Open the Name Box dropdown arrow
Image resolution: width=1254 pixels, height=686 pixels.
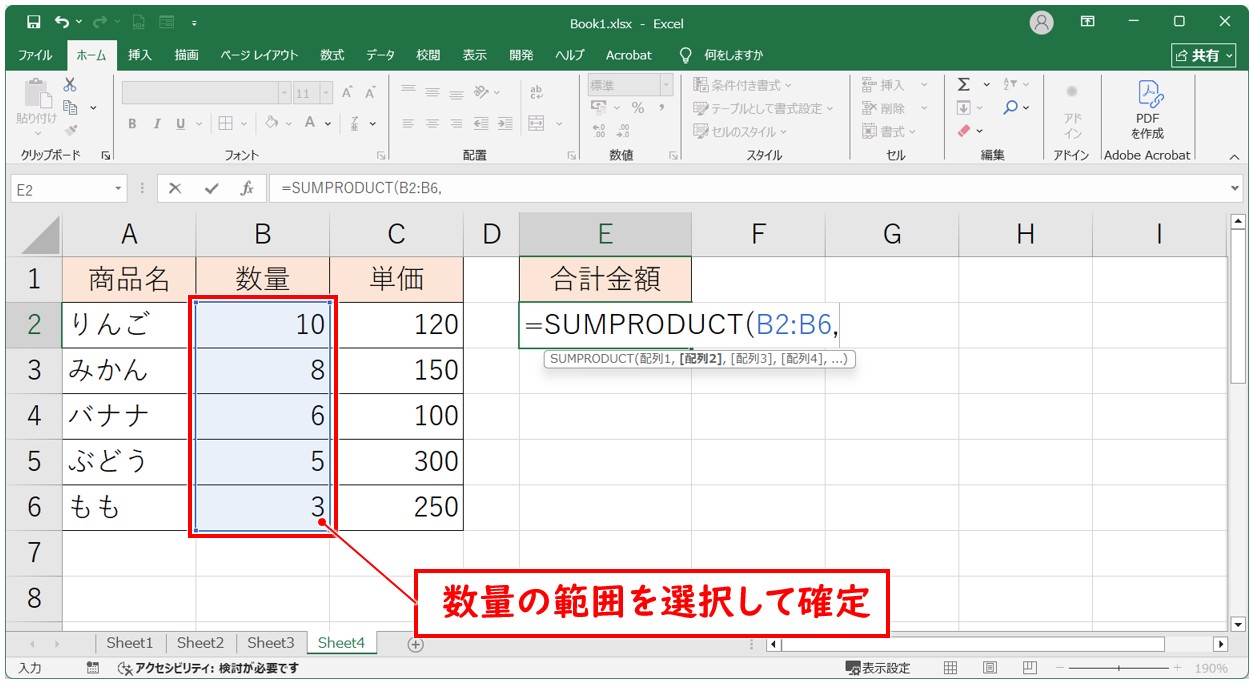pos(119,188)
